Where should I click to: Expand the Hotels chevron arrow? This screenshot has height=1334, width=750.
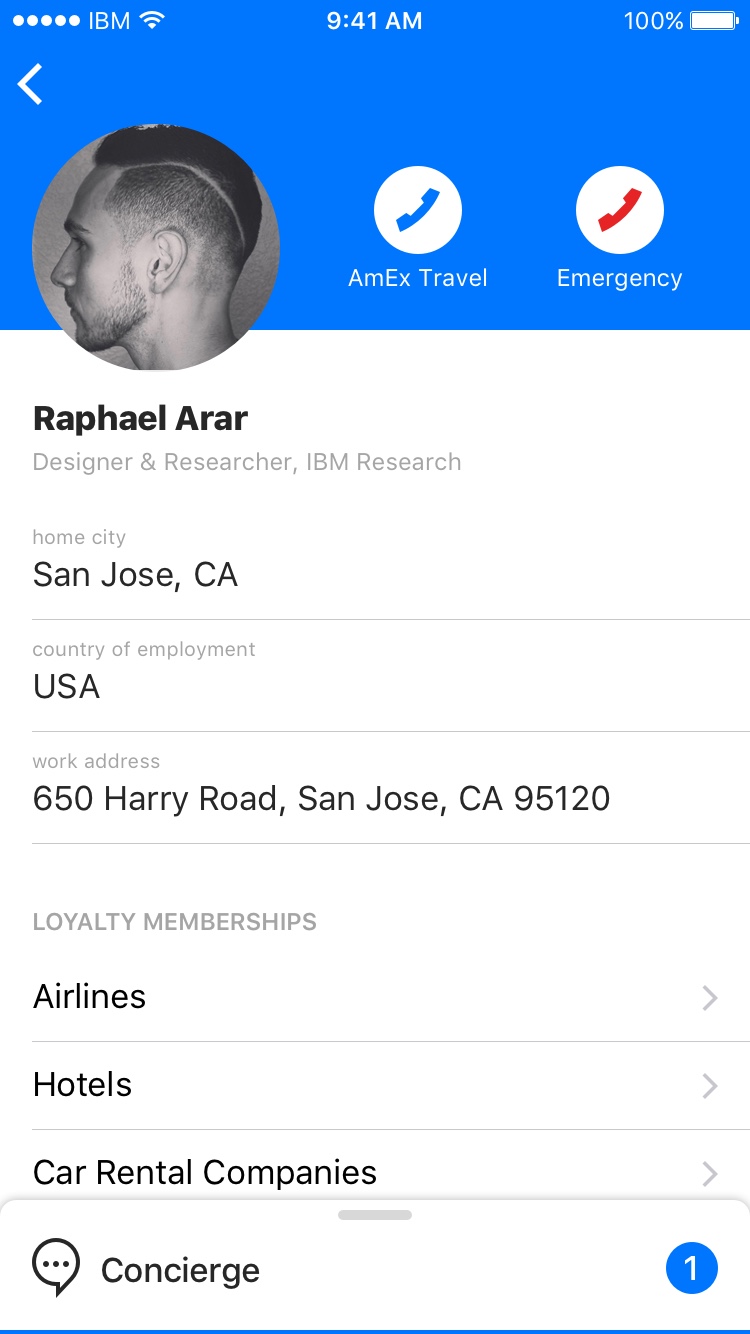coord(710,1086)
